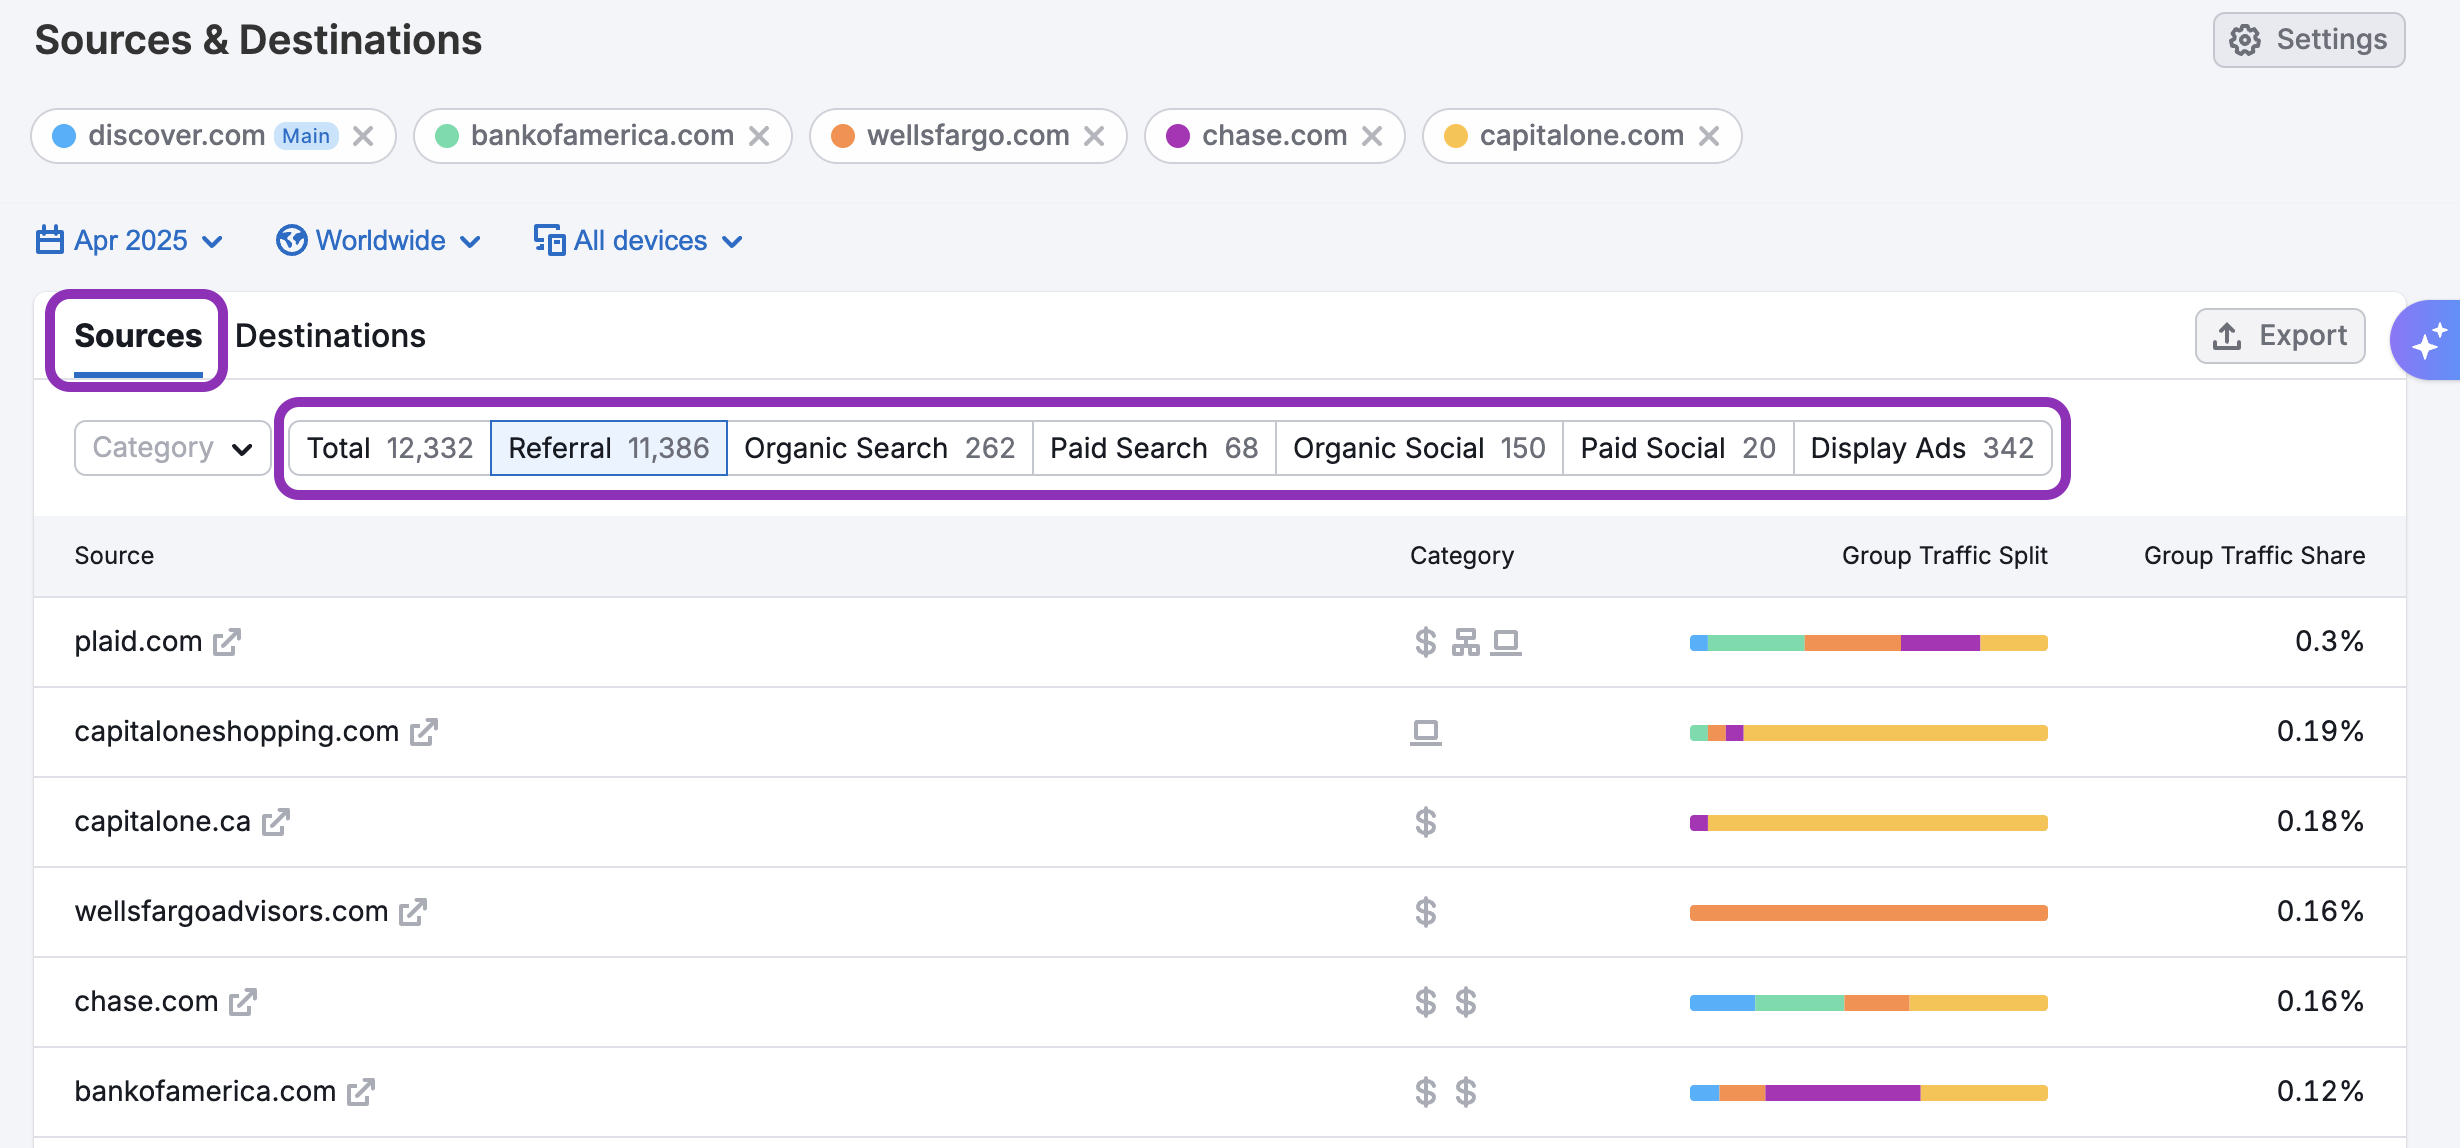Viewport: 2460px width, 1148px height.
Task: Click external link icon beside capitalone.ca
Action: (276, 822)
